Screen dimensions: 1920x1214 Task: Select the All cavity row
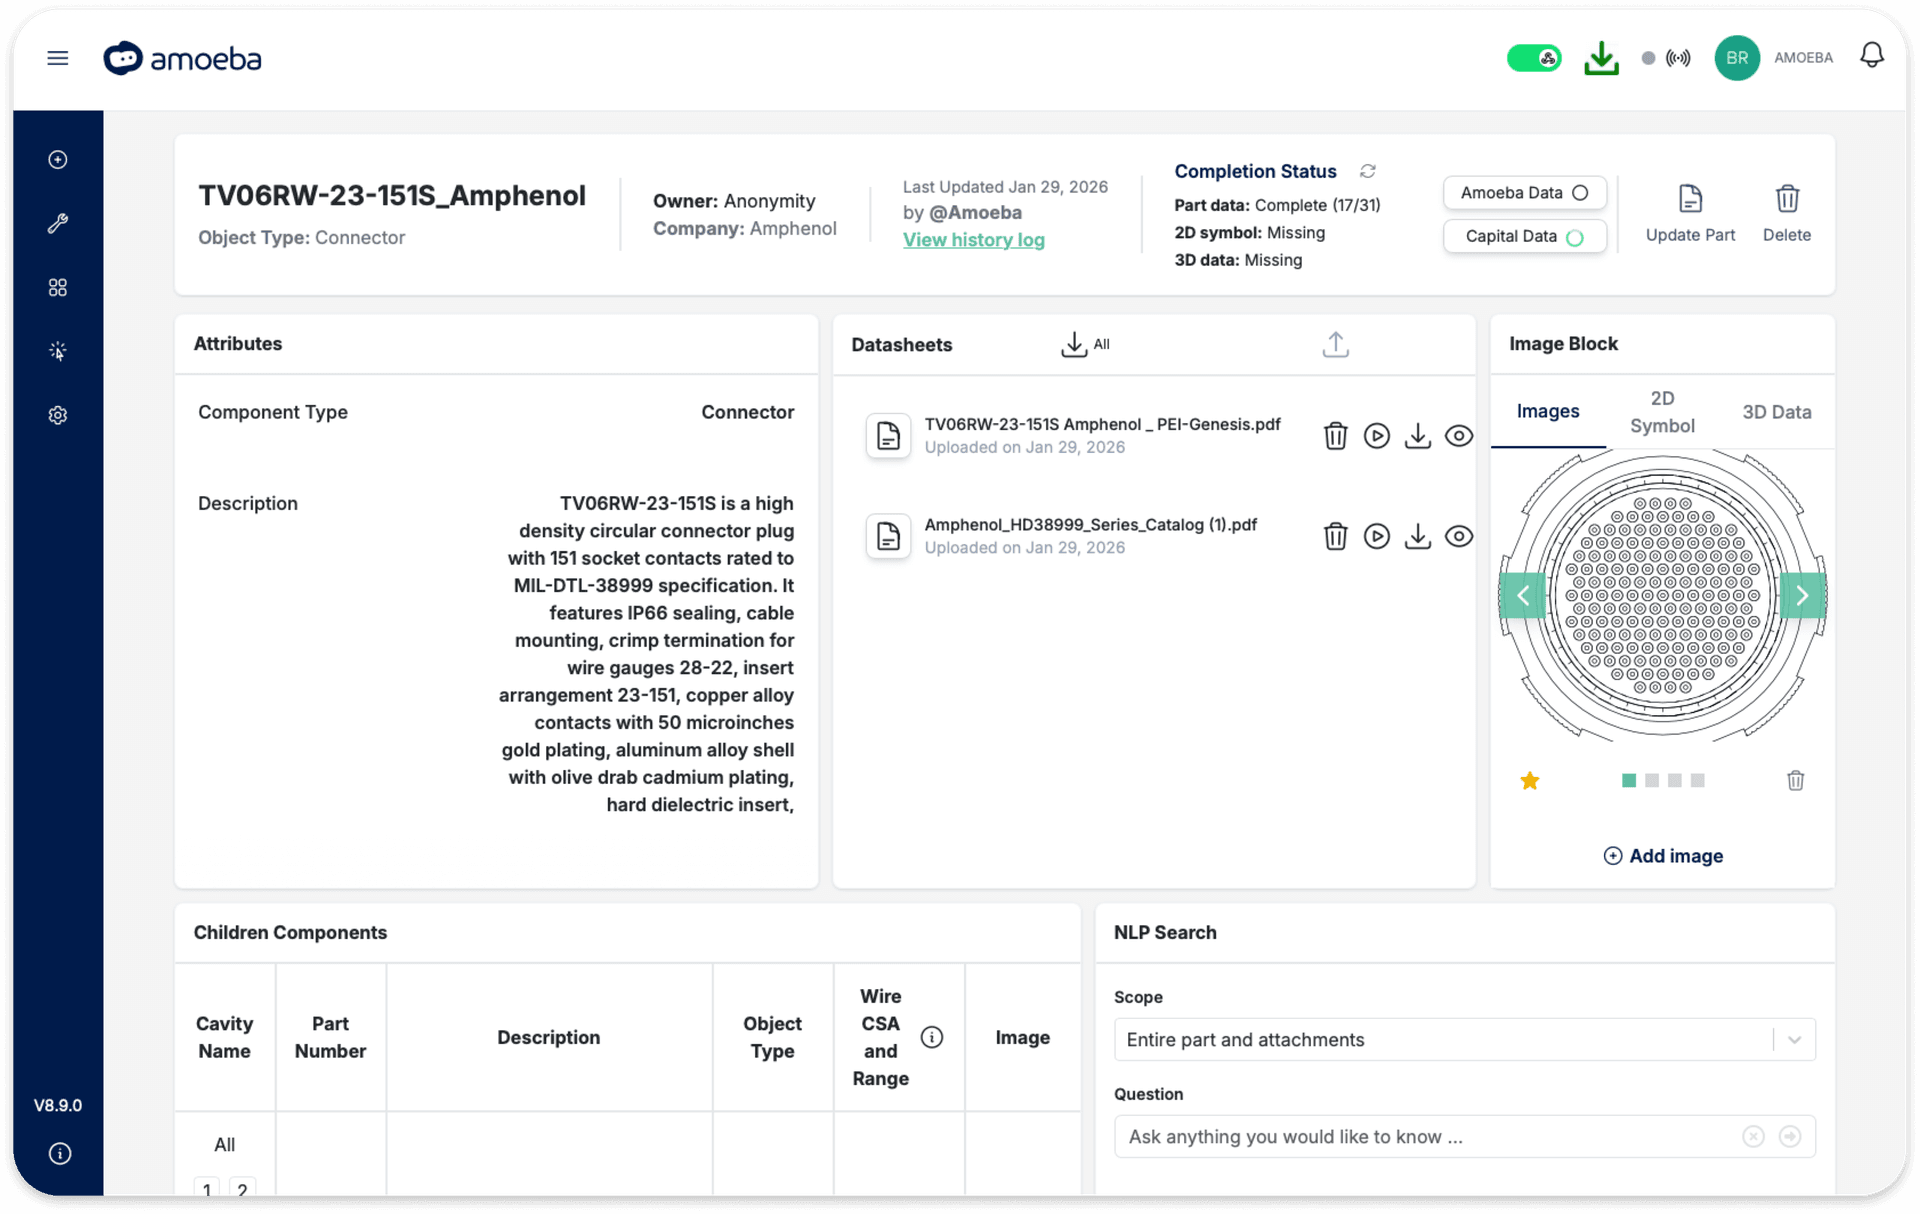[x=224, y=1144]
